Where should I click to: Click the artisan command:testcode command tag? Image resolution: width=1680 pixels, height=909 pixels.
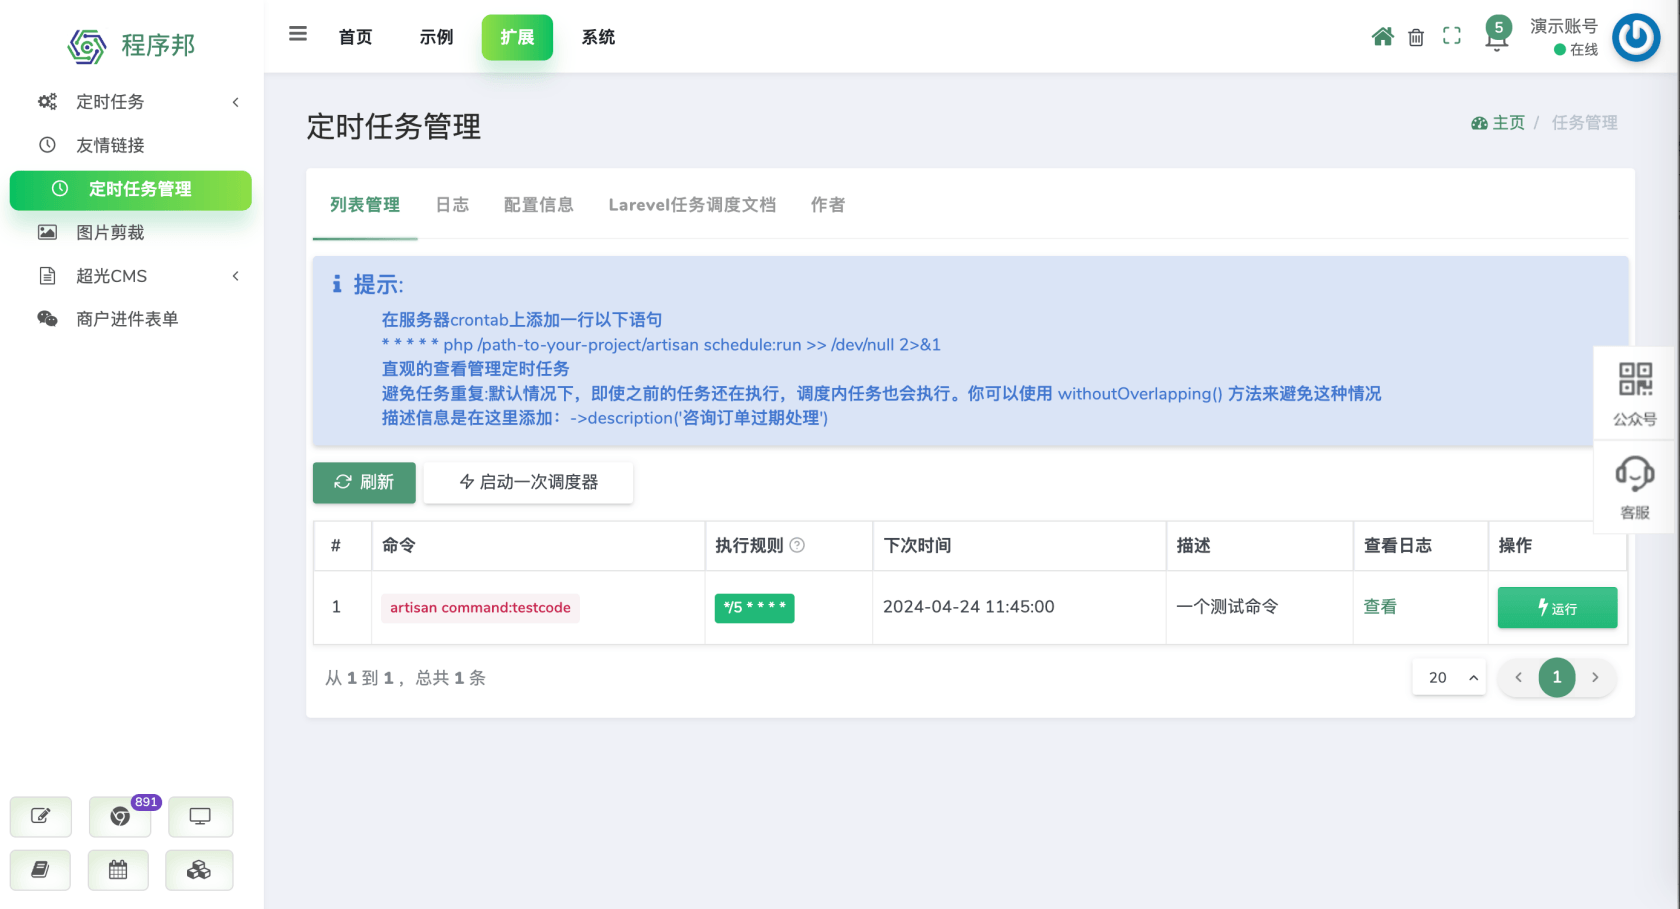click(x=480, y=608)
